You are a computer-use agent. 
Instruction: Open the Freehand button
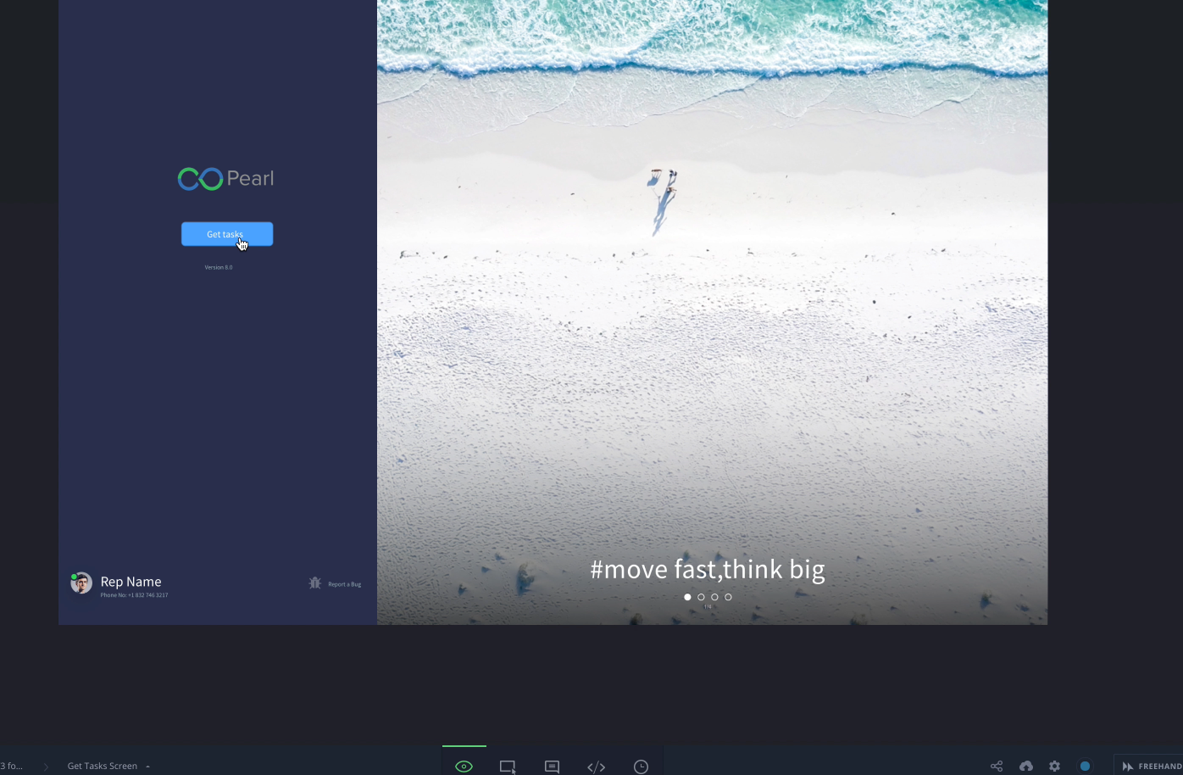pos(1151,766)
